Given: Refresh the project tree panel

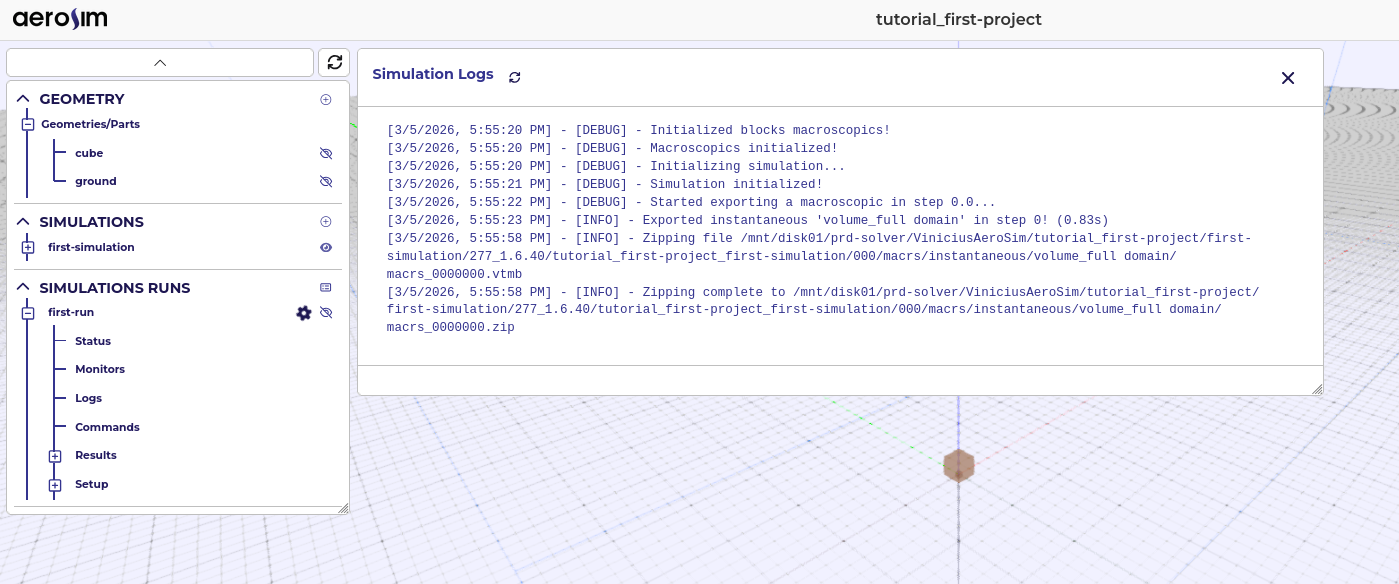Looking at the screenshot, I should click(334, 62).
